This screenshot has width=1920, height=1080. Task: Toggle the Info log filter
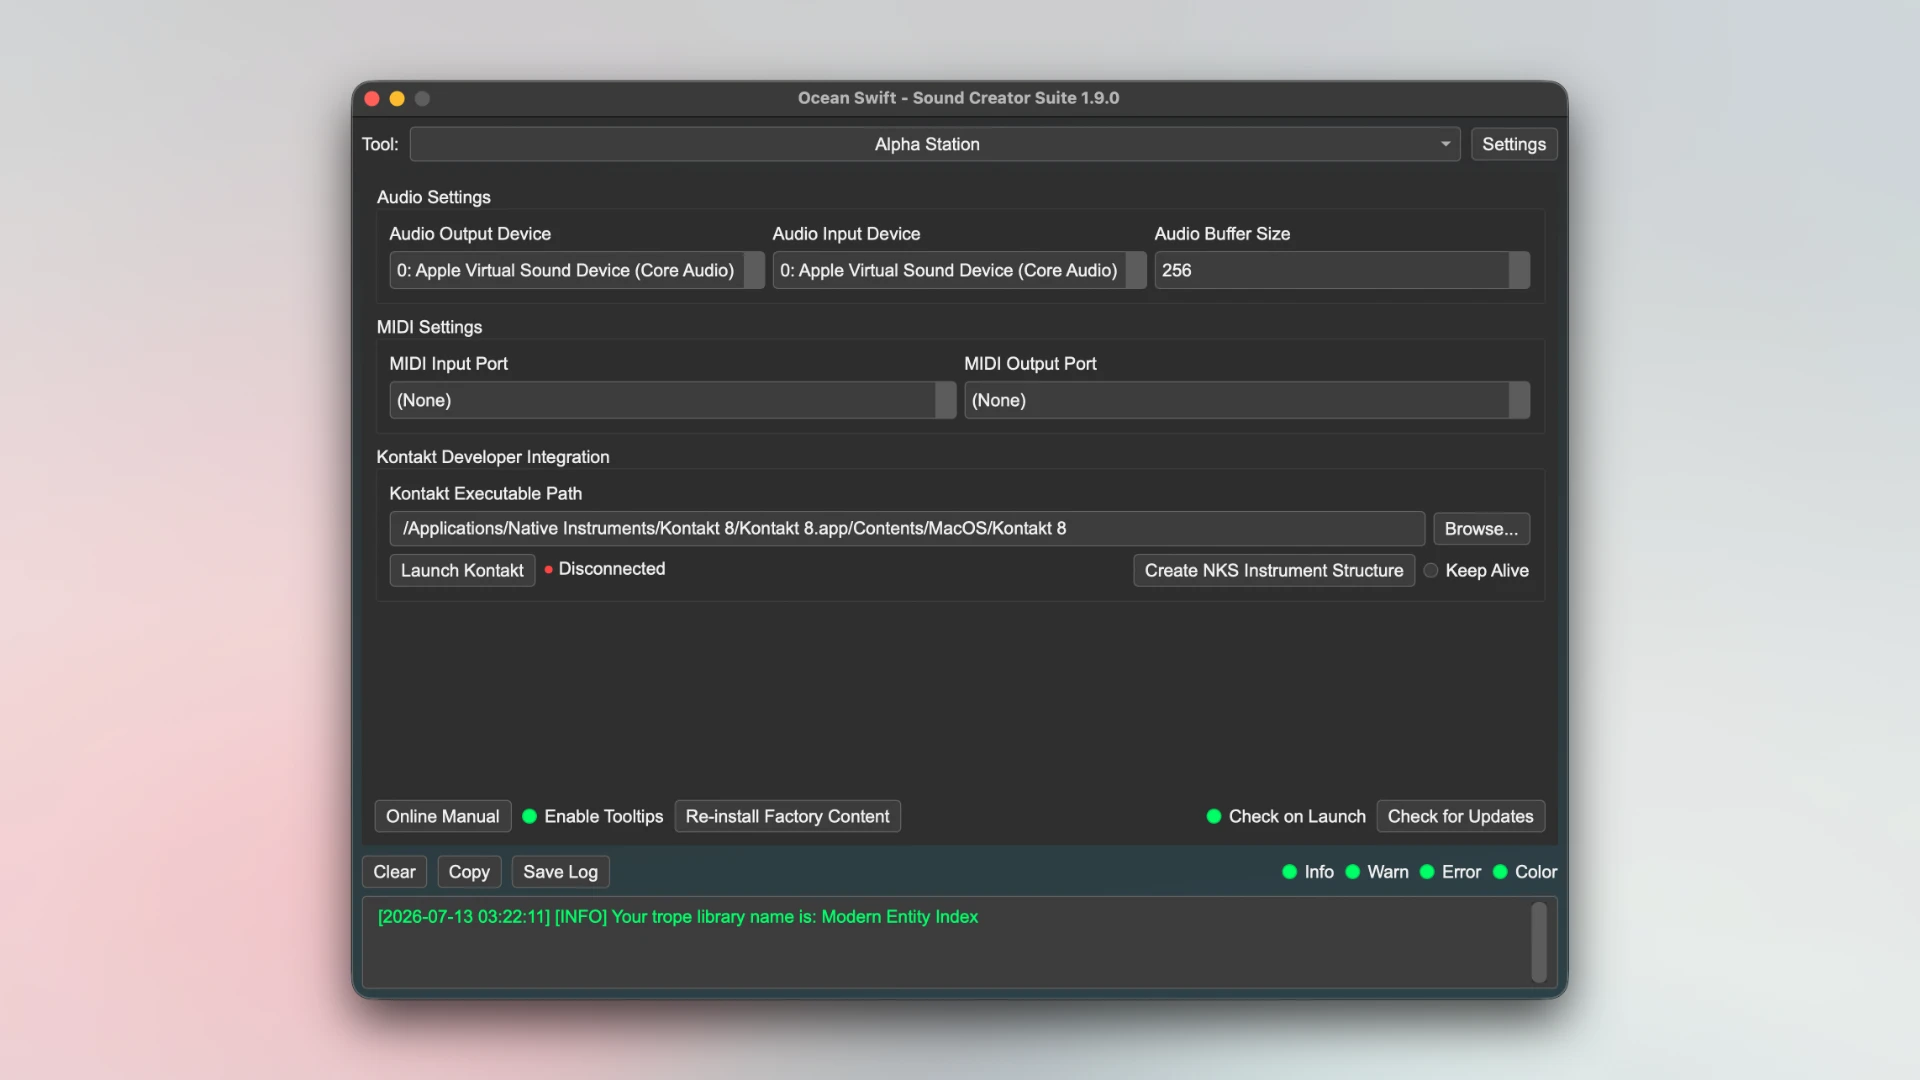point(1308,872)
